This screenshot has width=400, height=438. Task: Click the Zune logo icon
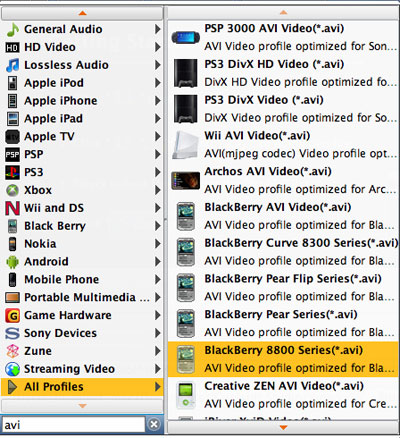coord(13,351)
